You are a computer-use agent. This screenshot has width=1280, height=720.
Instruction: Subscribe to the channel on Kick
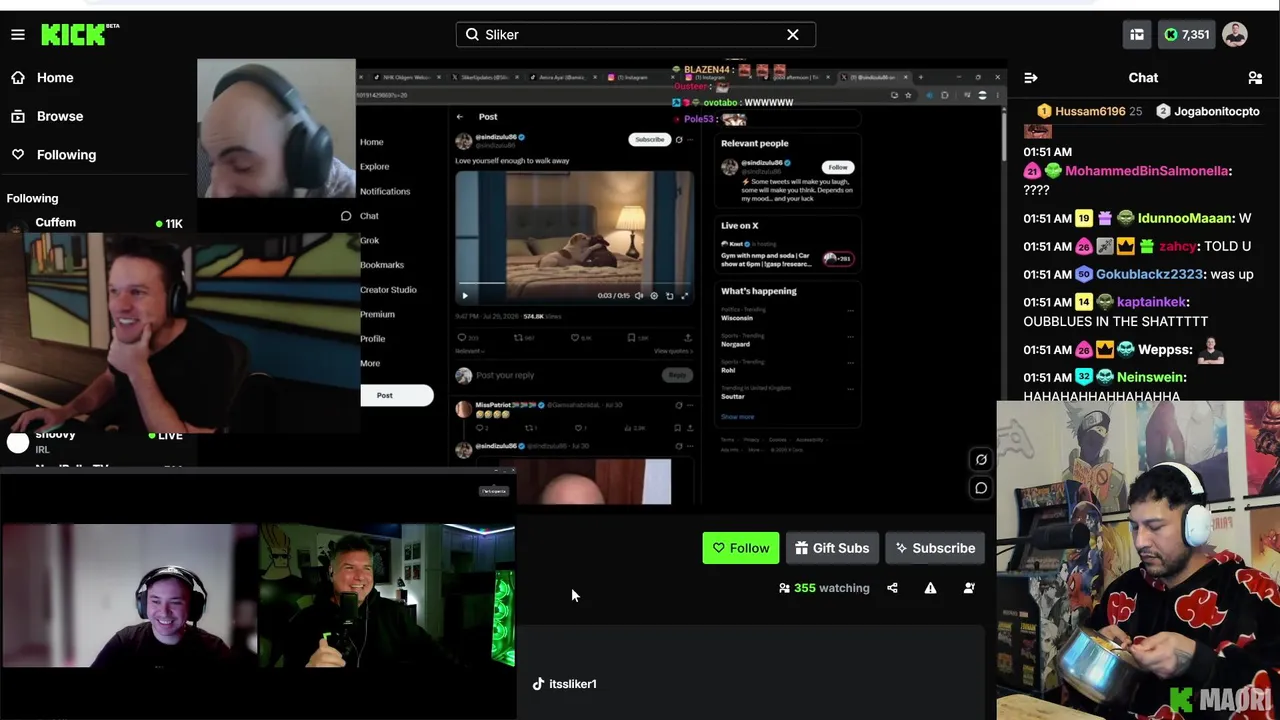point(936,548)
